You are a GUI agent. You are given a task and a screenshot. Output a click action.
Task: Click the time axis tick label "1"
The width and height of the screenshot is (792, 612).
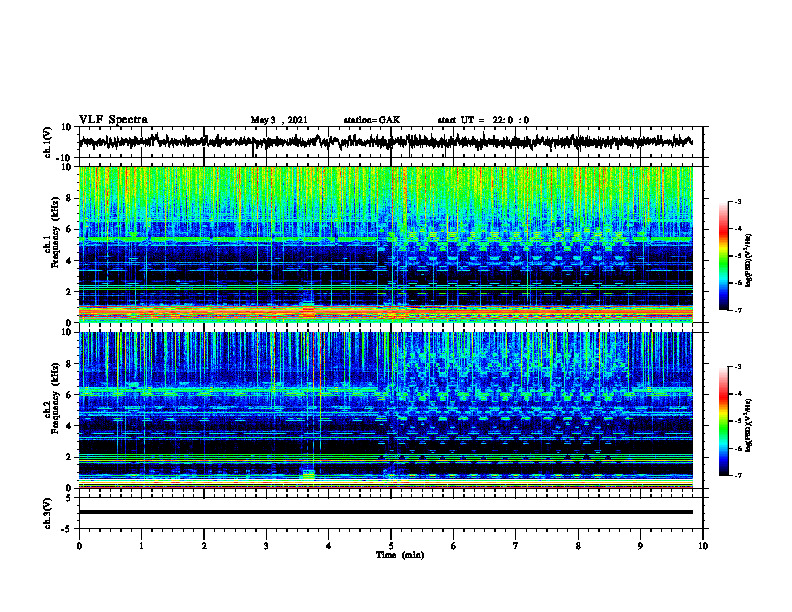click(x=141, y=546)
